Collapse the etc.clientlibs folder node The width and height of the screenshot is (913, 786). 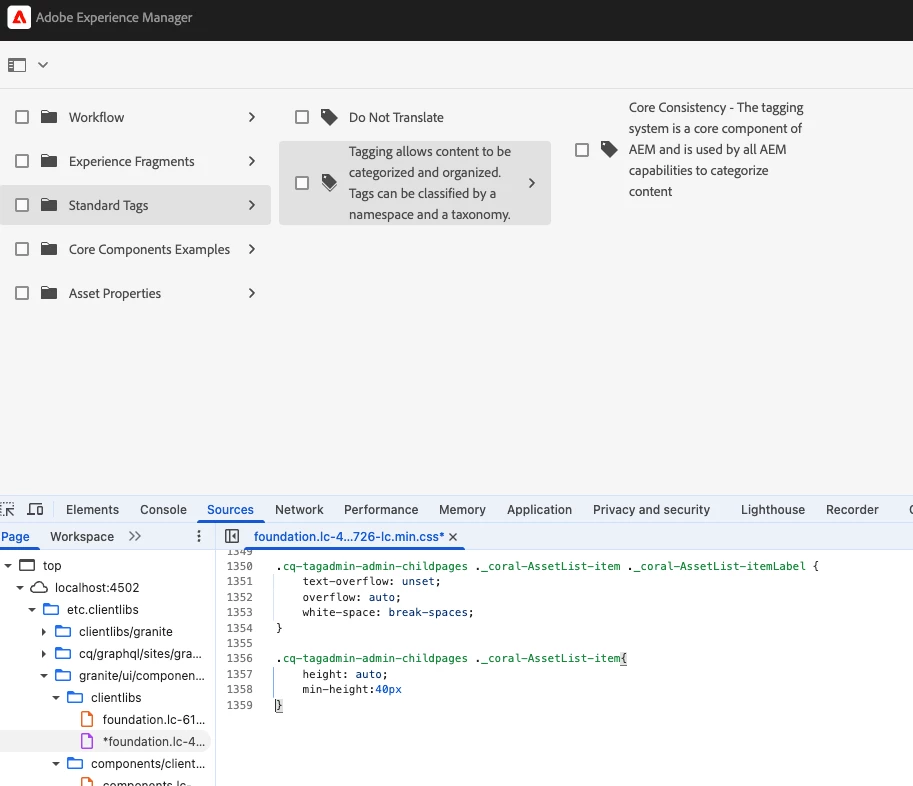32,610
